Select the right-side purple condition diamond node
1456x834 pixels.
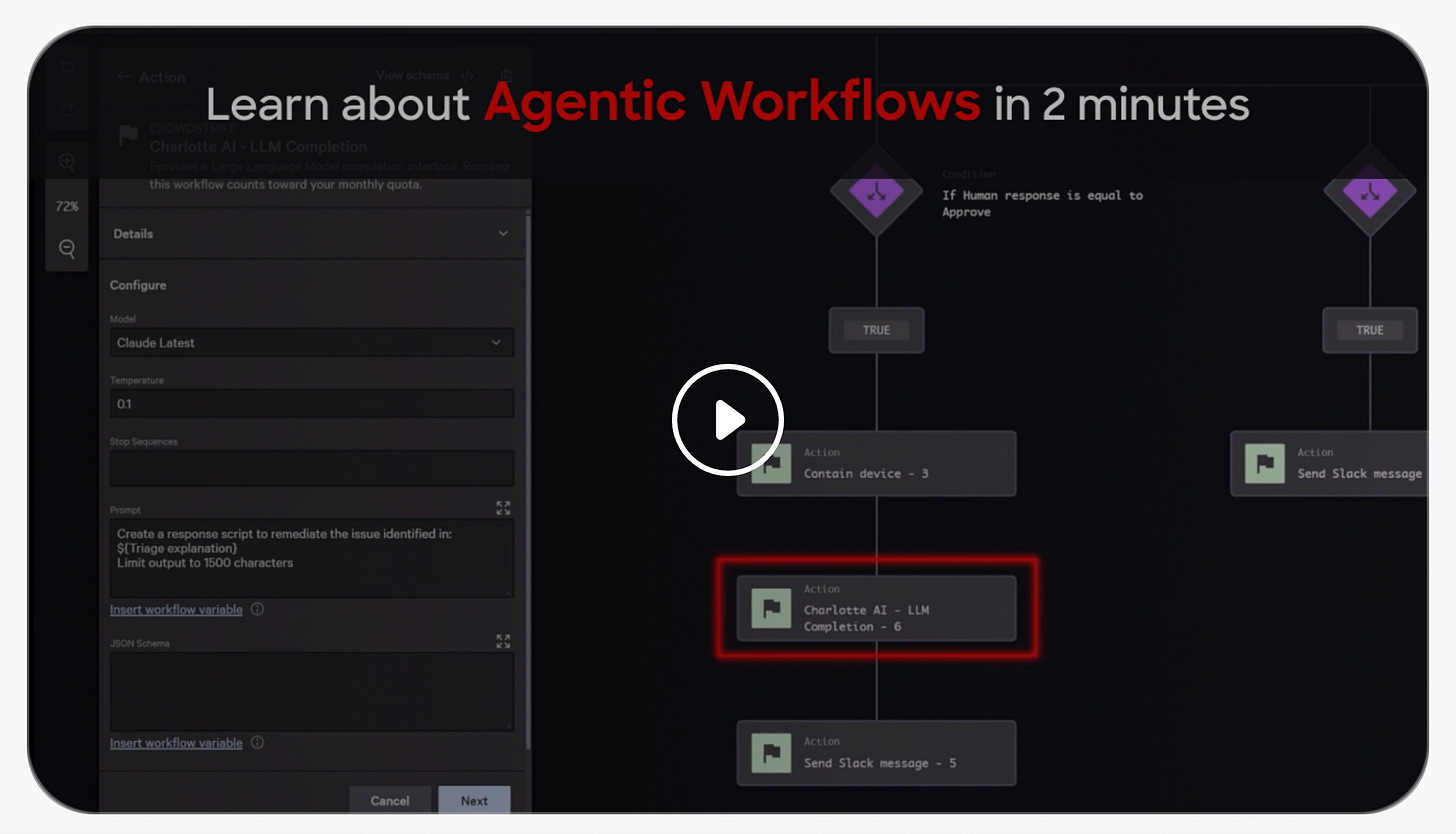(x=1370, y=190)
